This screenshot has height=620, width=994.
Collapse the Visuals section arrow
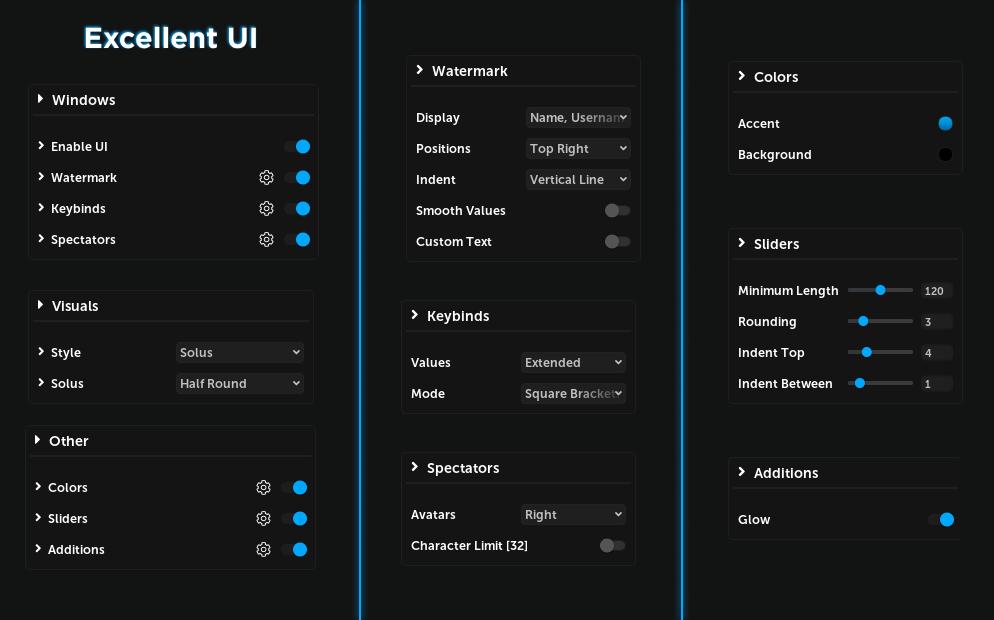pos(40,306)
